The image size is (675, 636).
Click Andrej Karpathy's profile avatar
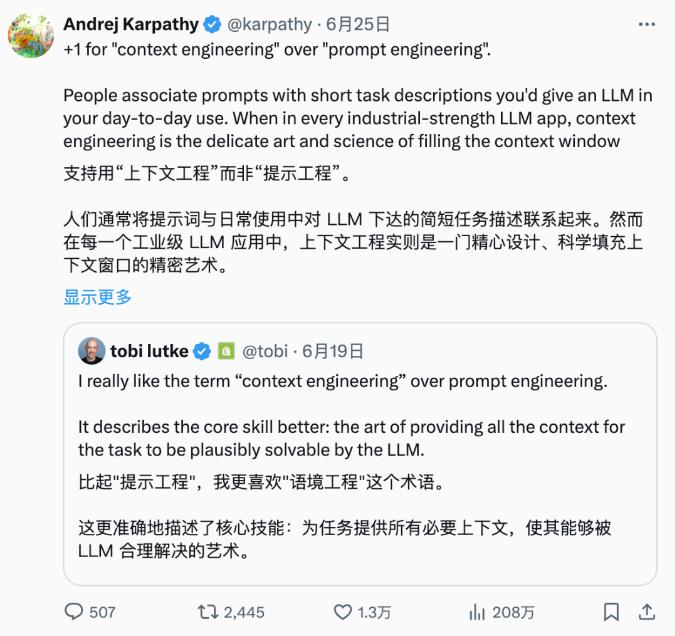pos(30,35)
